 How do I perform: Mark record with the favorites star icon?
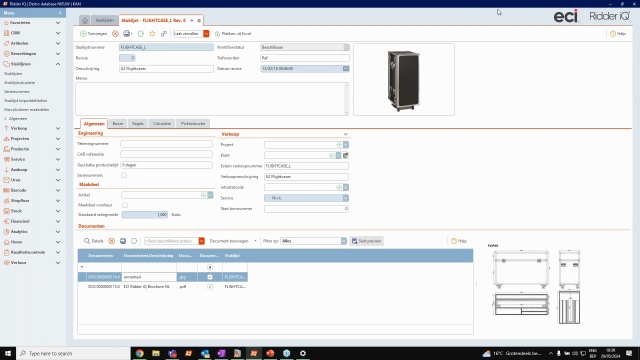pyautogui.click(x=152, y=34)
